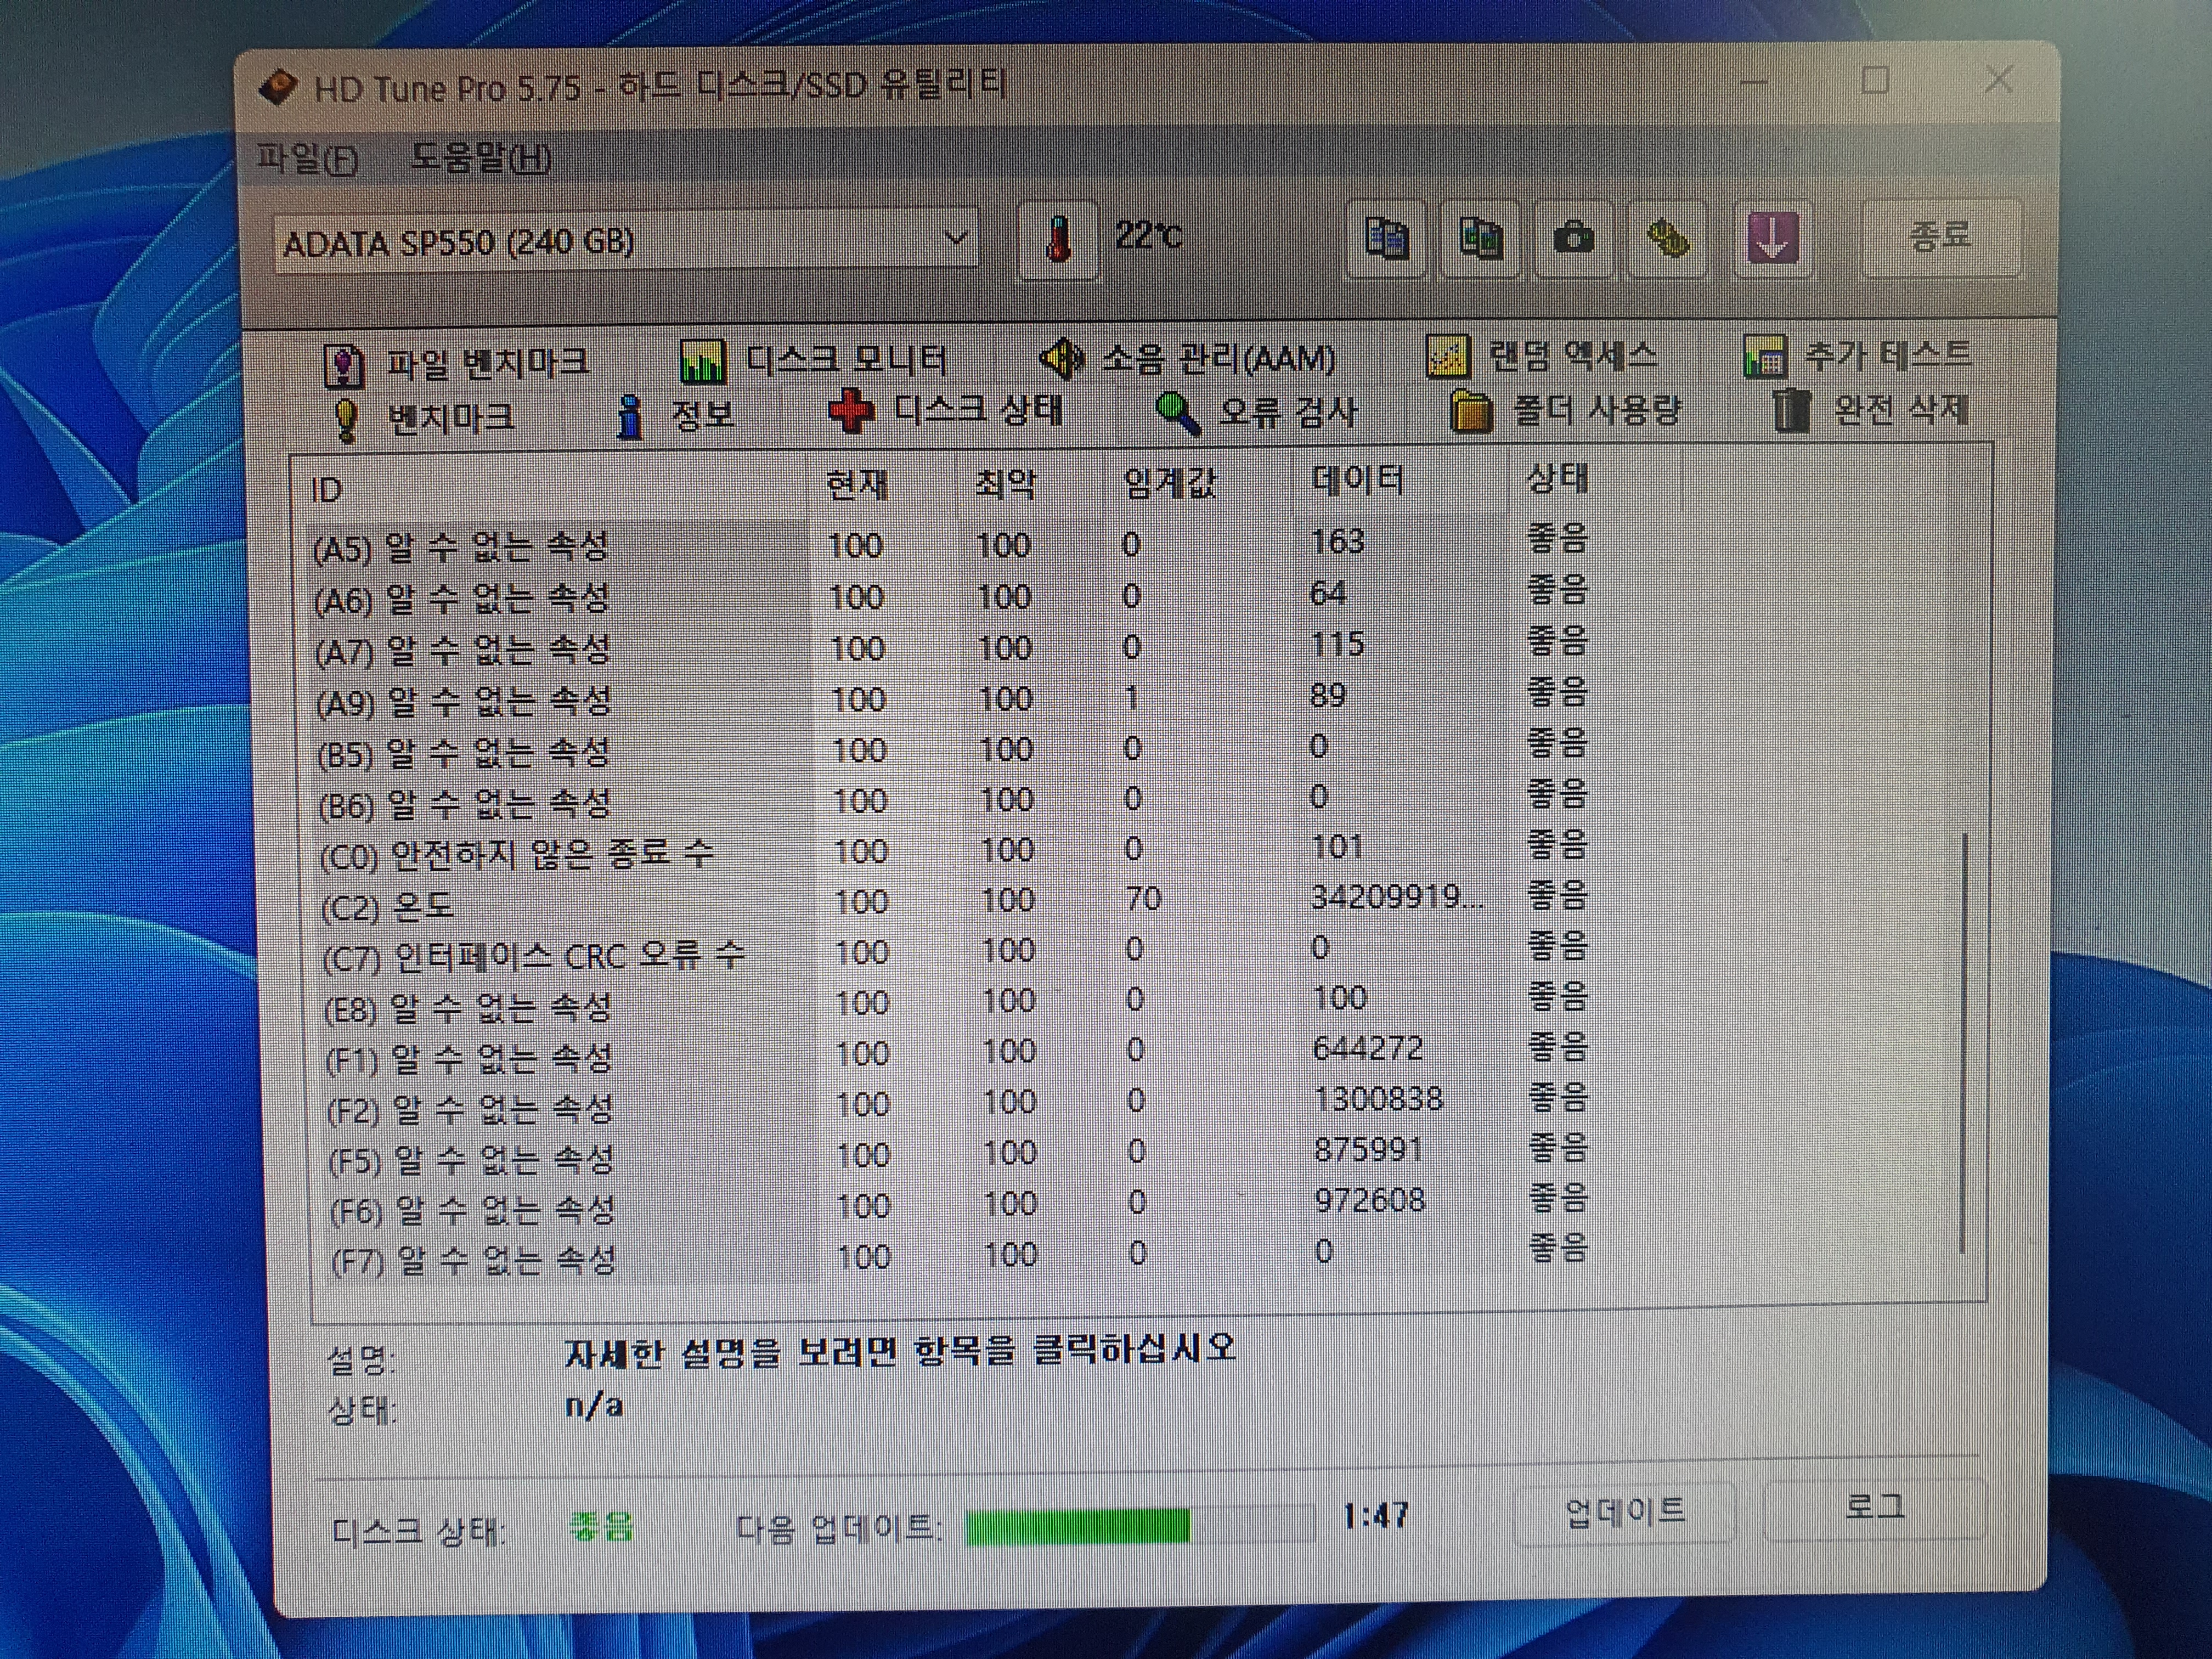Select the (A6) 알 수 없는 속성 row

950,596
